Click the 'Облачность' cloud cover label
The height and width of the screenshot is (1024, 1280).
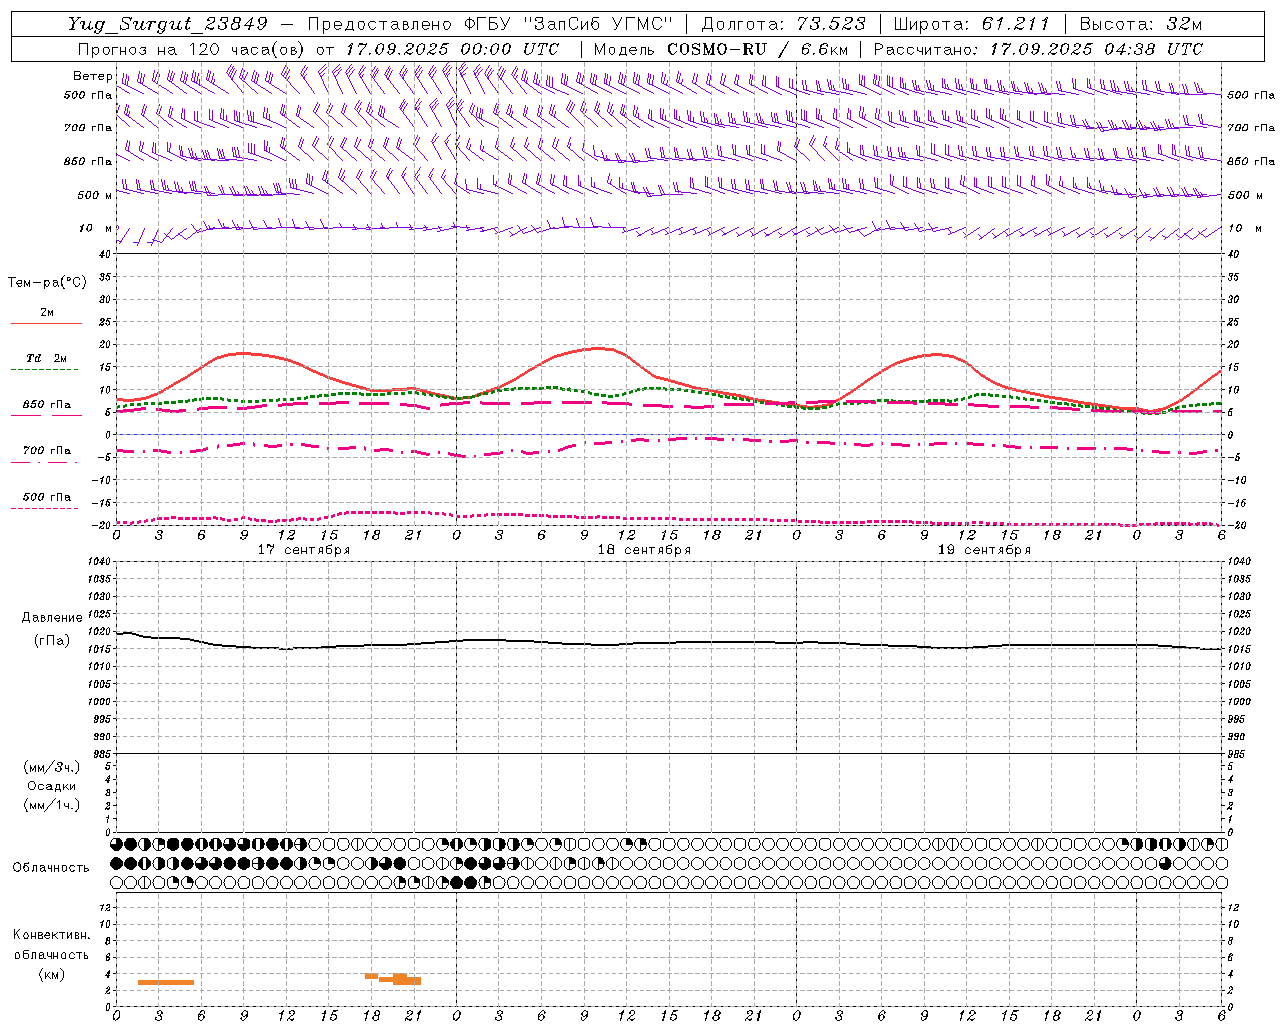pyautogui.click(x=51, y=868)
